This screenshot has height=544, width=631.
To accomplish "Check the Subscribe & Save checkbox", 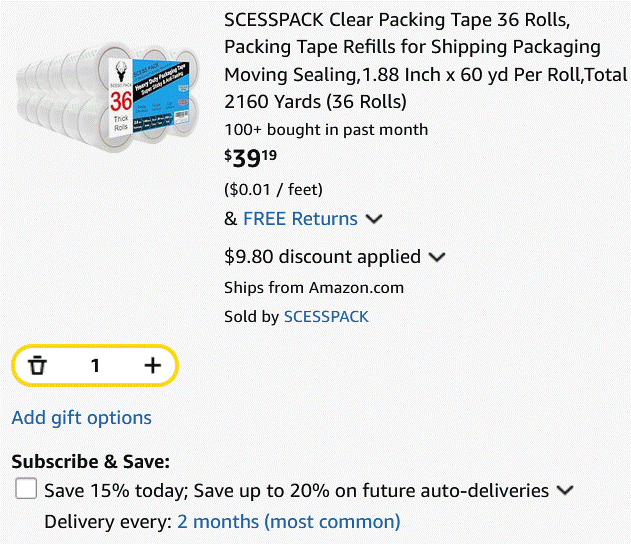I will click(x=26, y=488).
